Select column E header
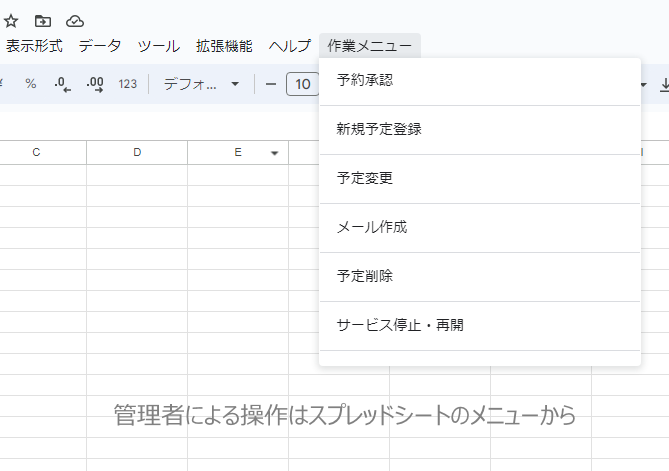669x471 pixels. pos(238,152)
